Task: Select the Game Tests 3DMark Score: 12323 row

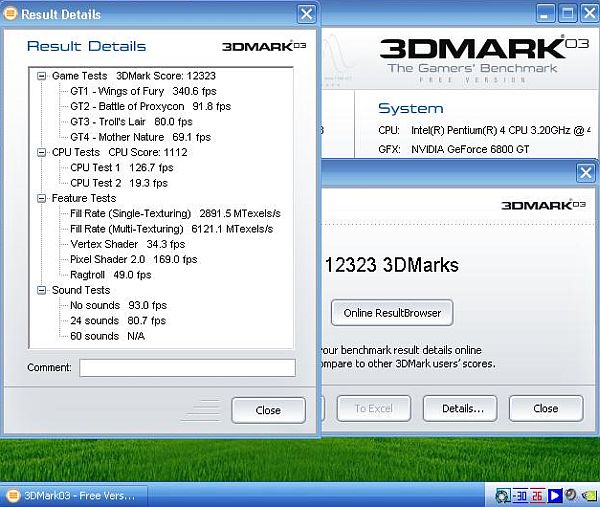Action: [x=134, y=76]
